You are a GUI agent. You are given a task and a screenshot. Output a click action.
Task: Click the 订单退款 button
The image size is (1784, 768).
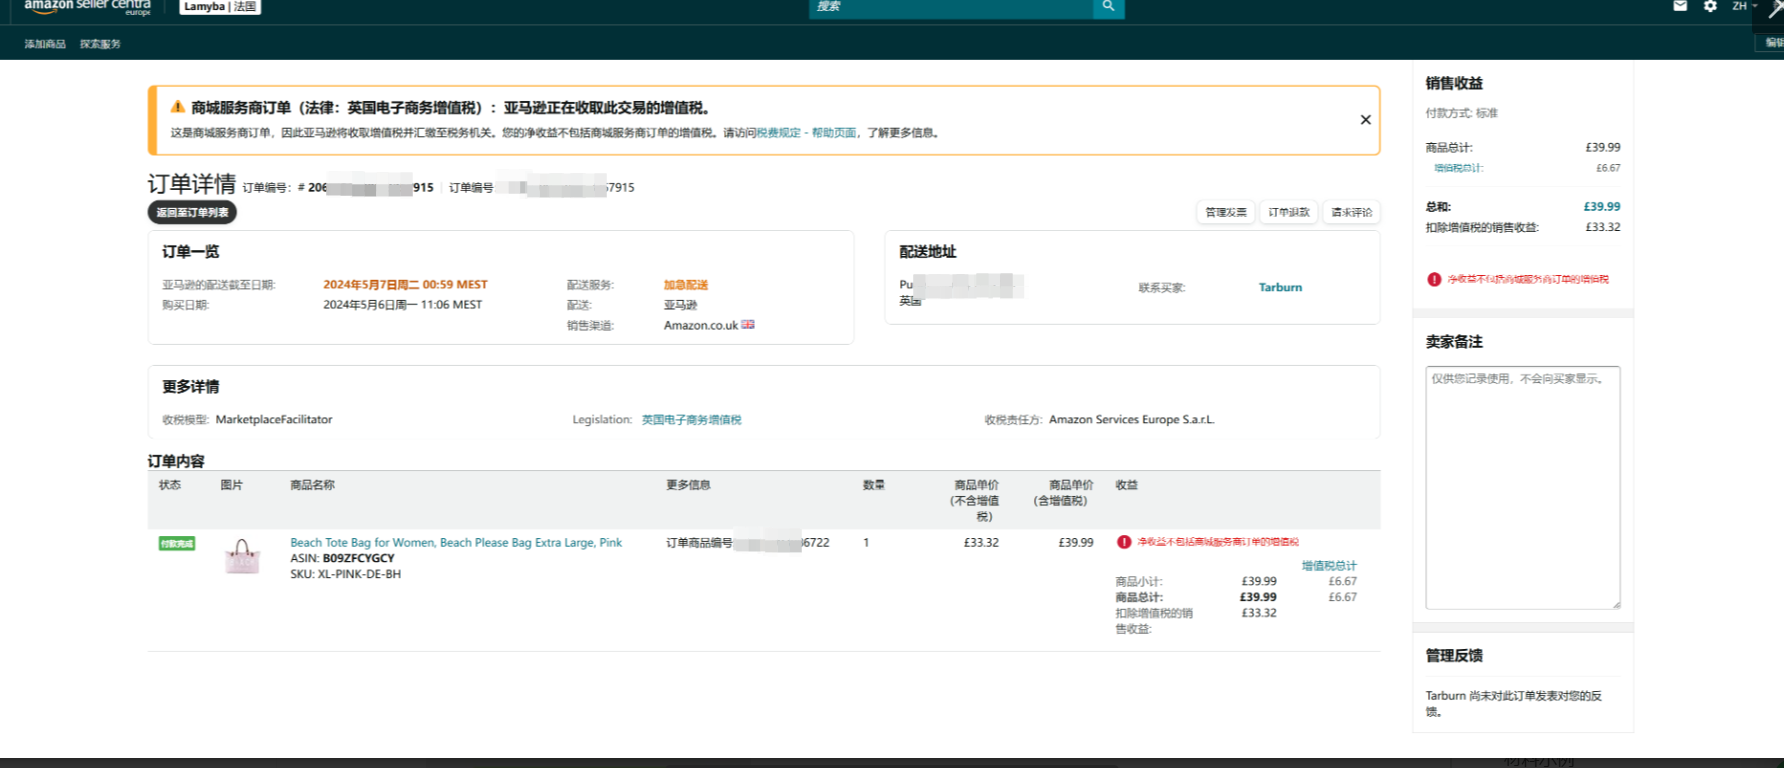pyautogui.click(x=1289, y=212)
